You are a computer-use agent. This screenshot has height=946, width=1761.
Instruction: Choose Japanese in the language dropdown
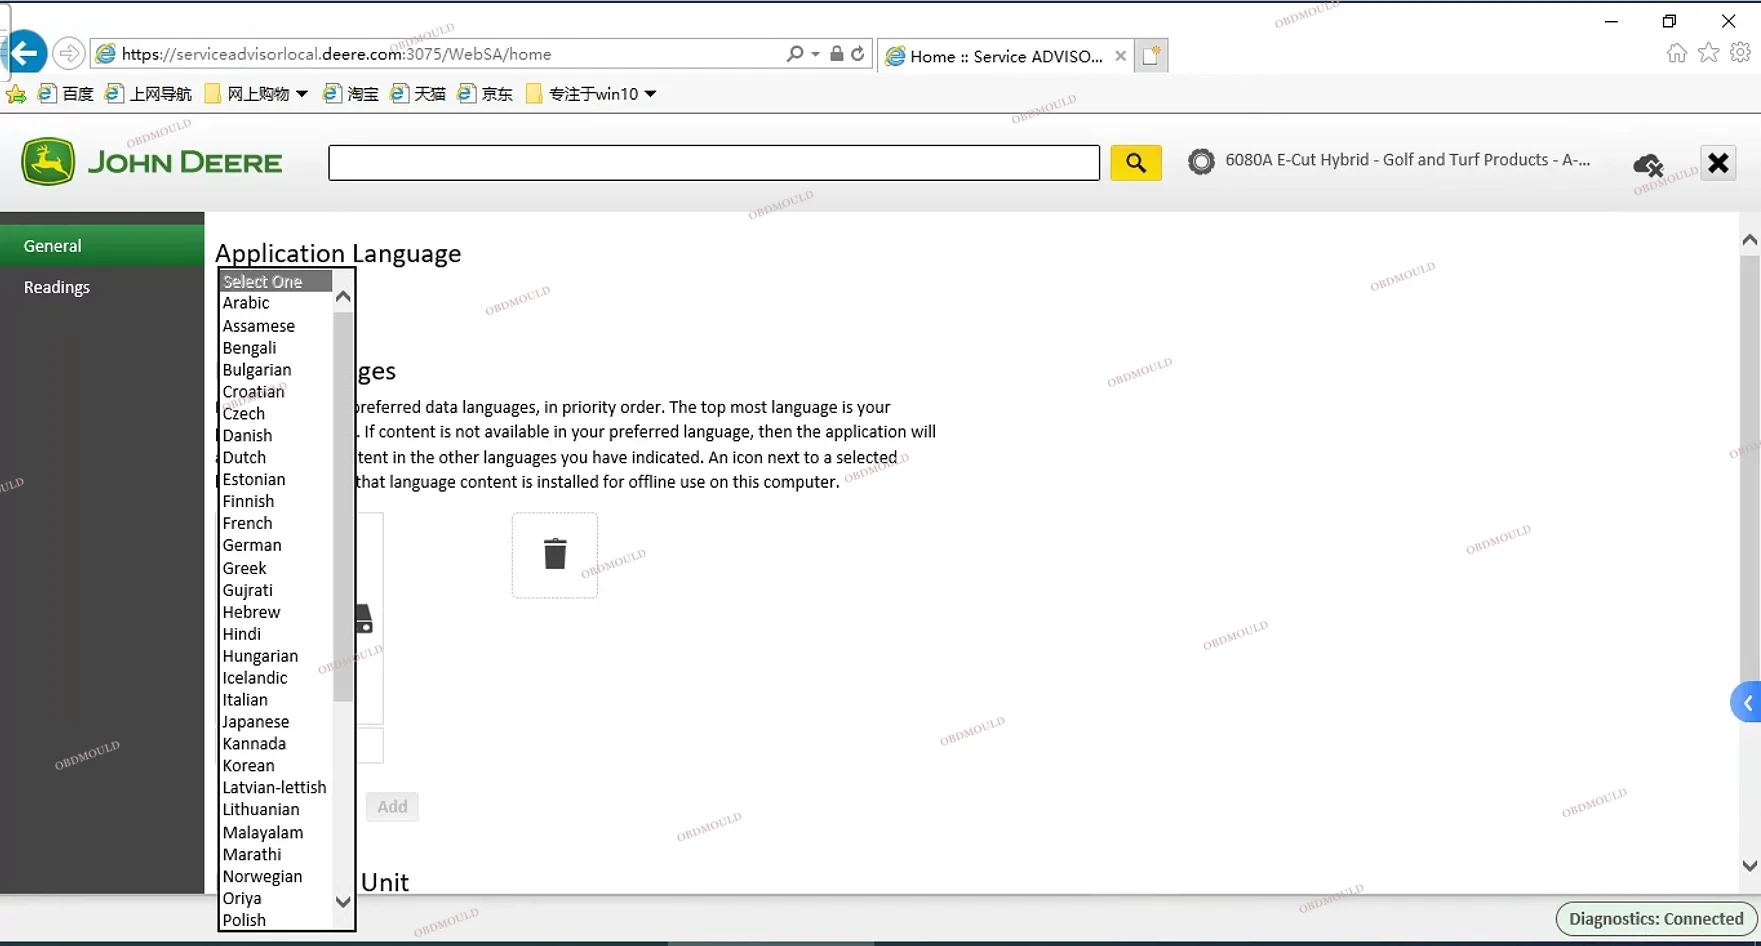256,721
